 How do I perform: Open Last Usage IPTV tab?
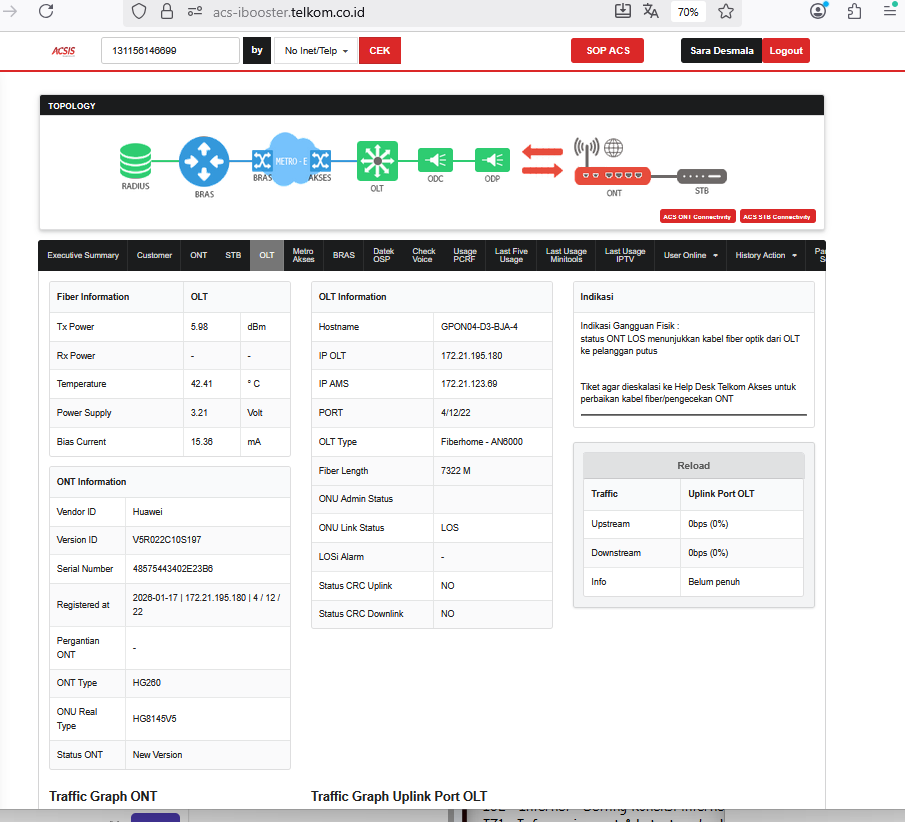click(x=625, y=255)
